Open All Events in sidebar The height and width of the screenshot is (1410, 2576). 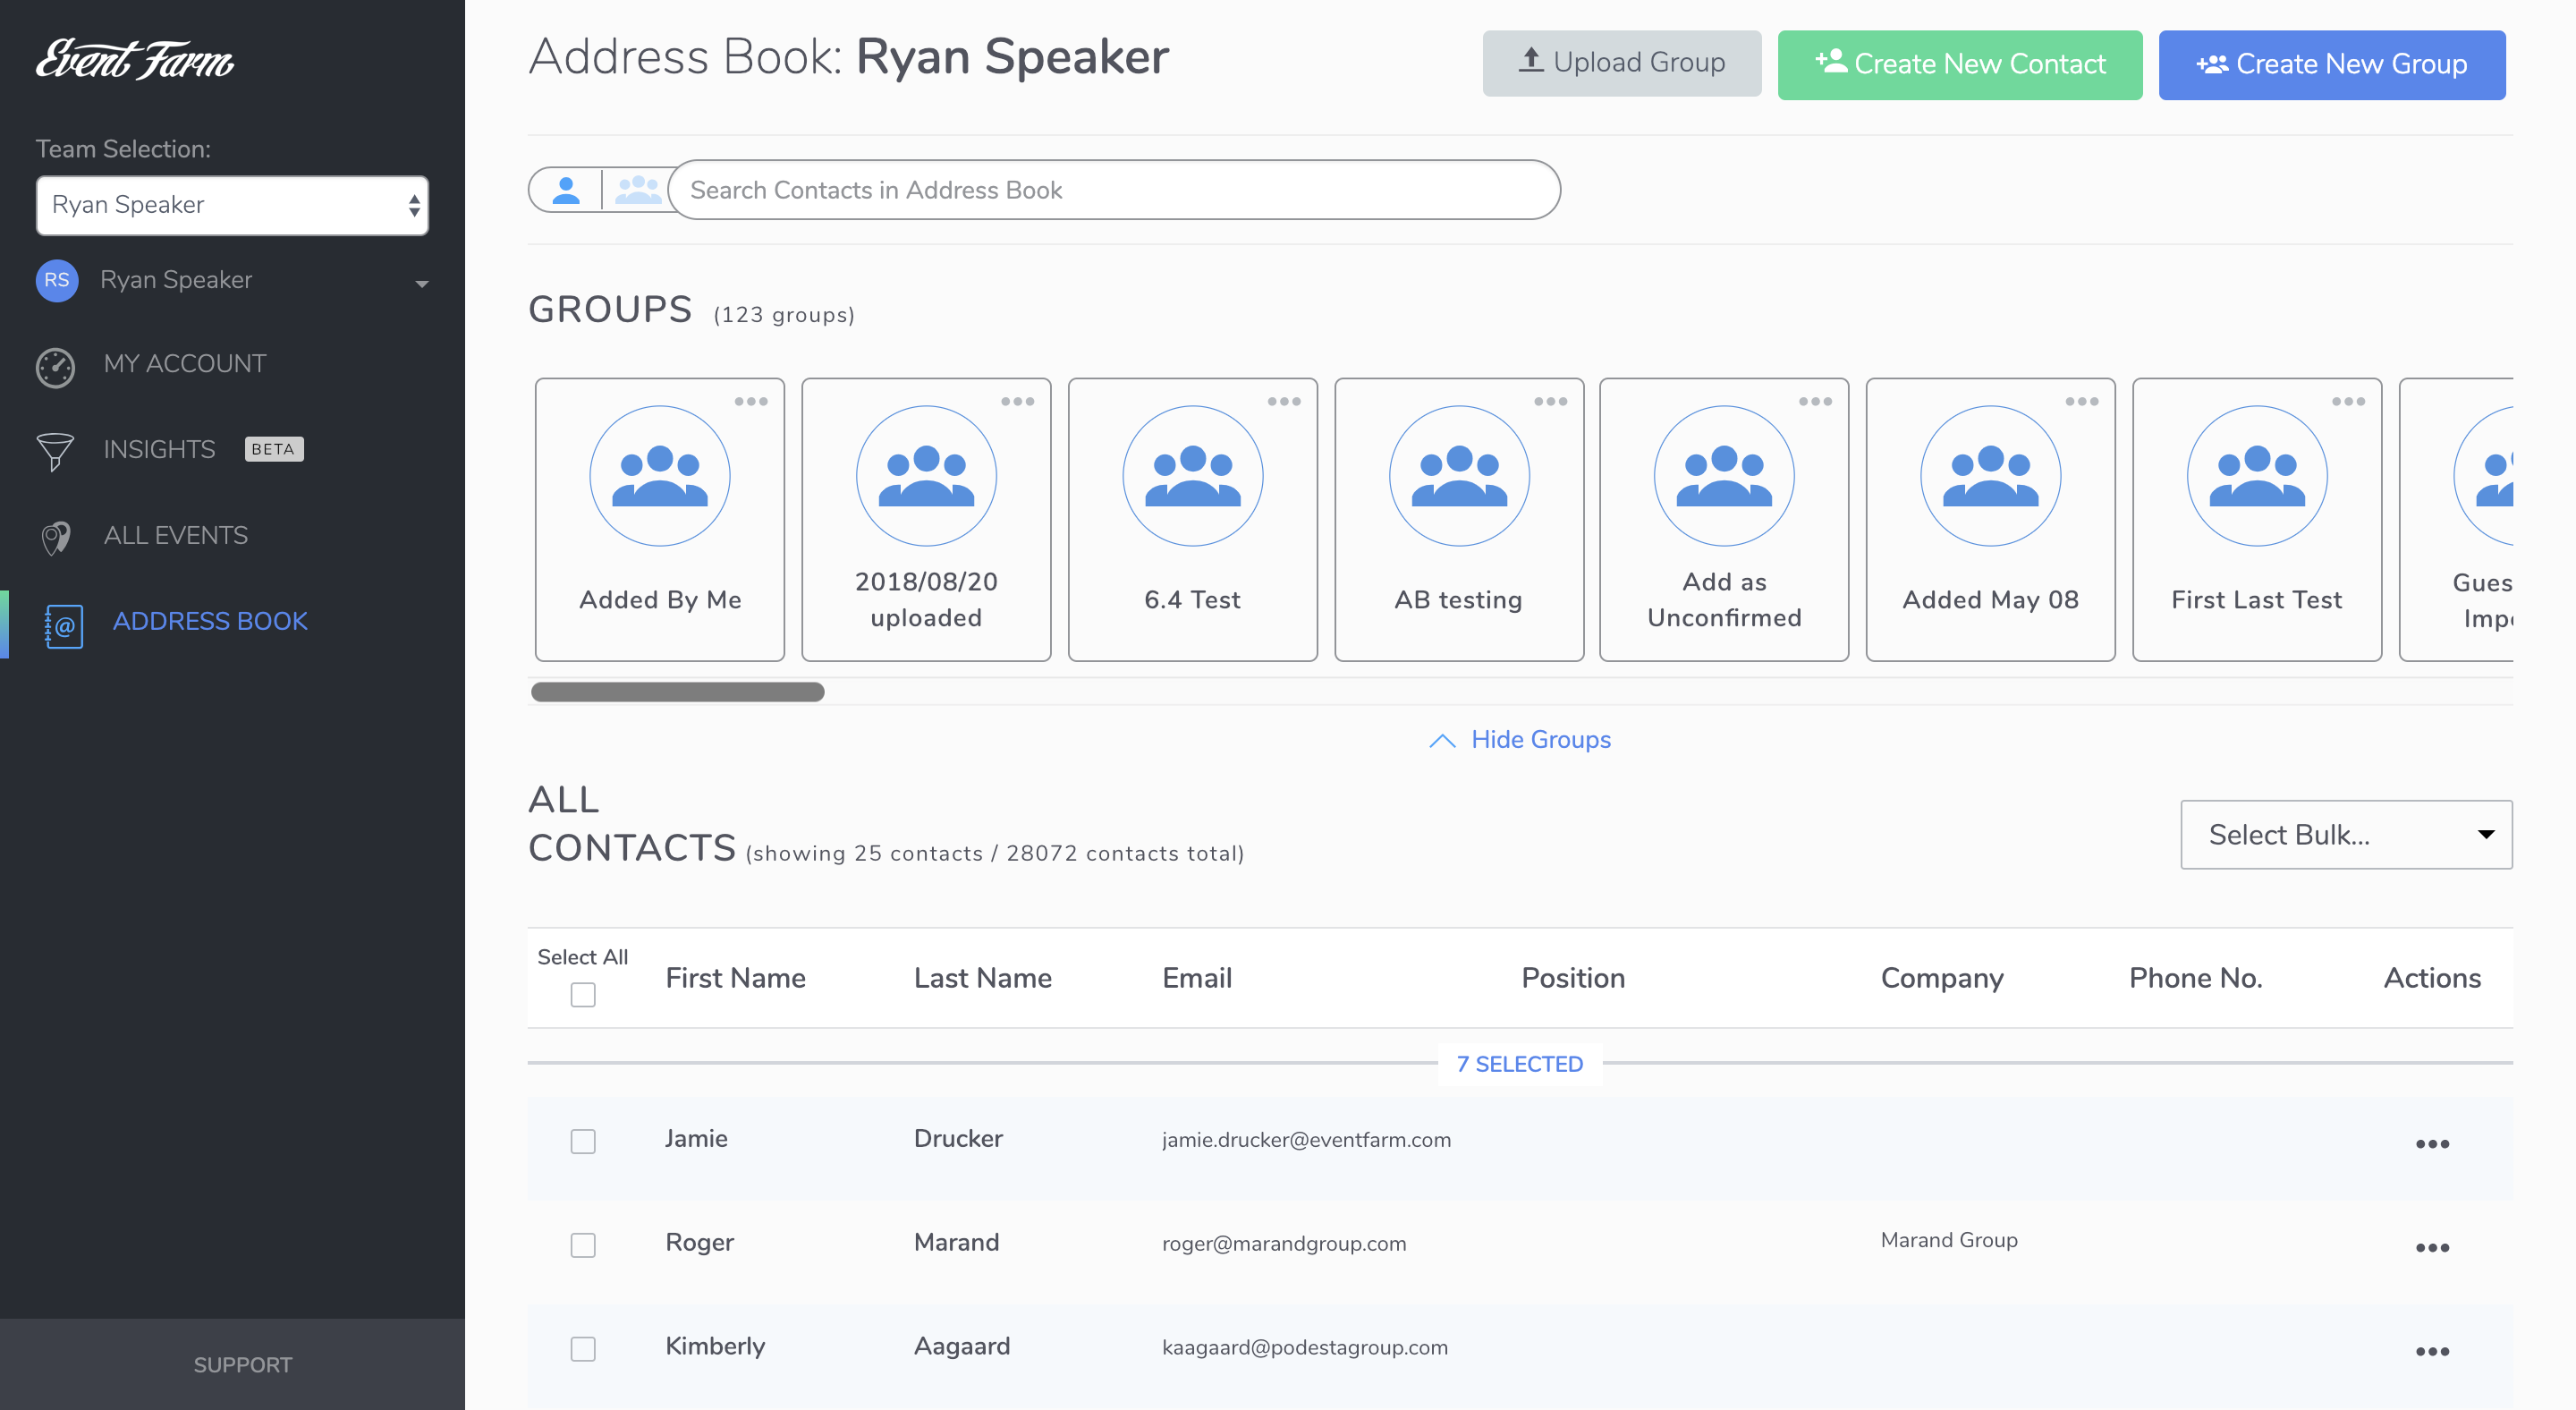coord(176,536)
